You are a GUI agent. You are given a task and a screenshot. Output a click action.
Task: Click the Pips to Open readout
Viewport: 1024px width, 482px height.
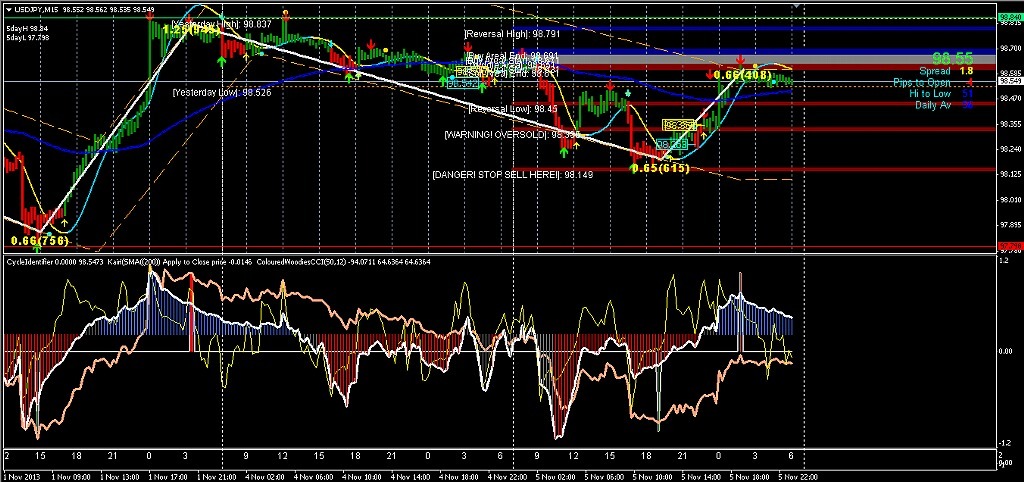coord(933,82)
